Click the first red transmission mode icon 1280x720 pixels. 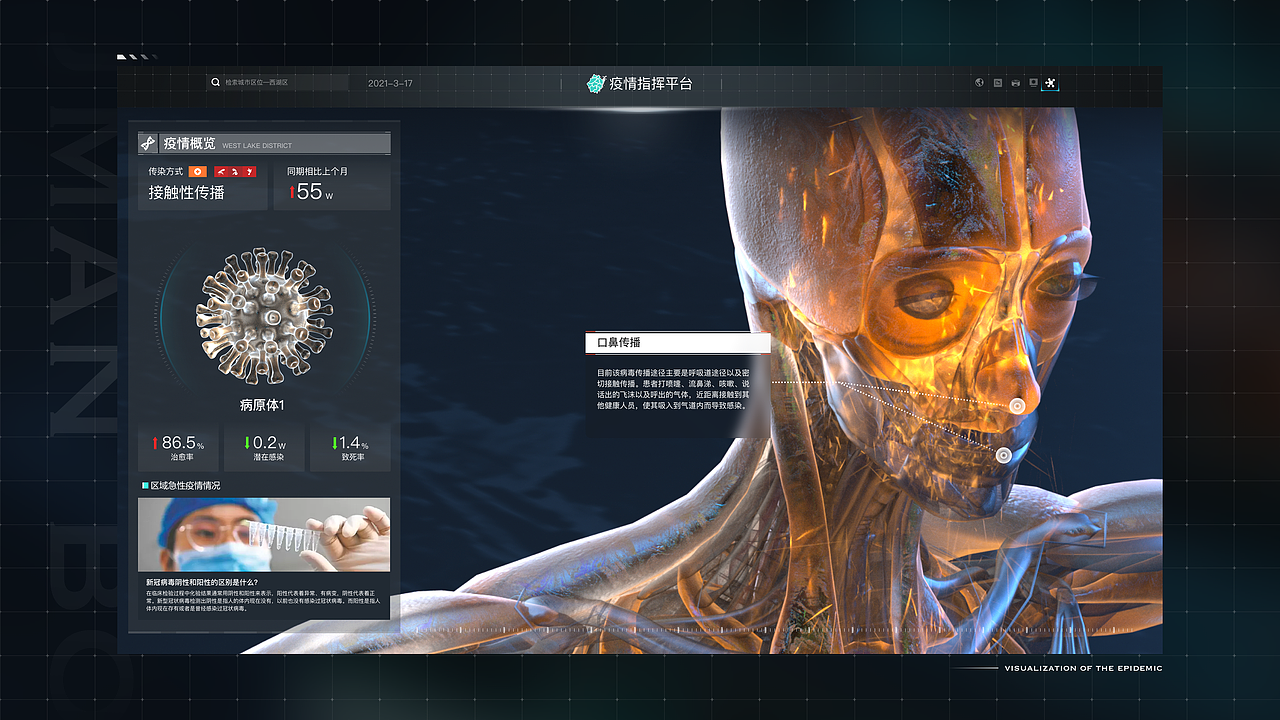220,171
